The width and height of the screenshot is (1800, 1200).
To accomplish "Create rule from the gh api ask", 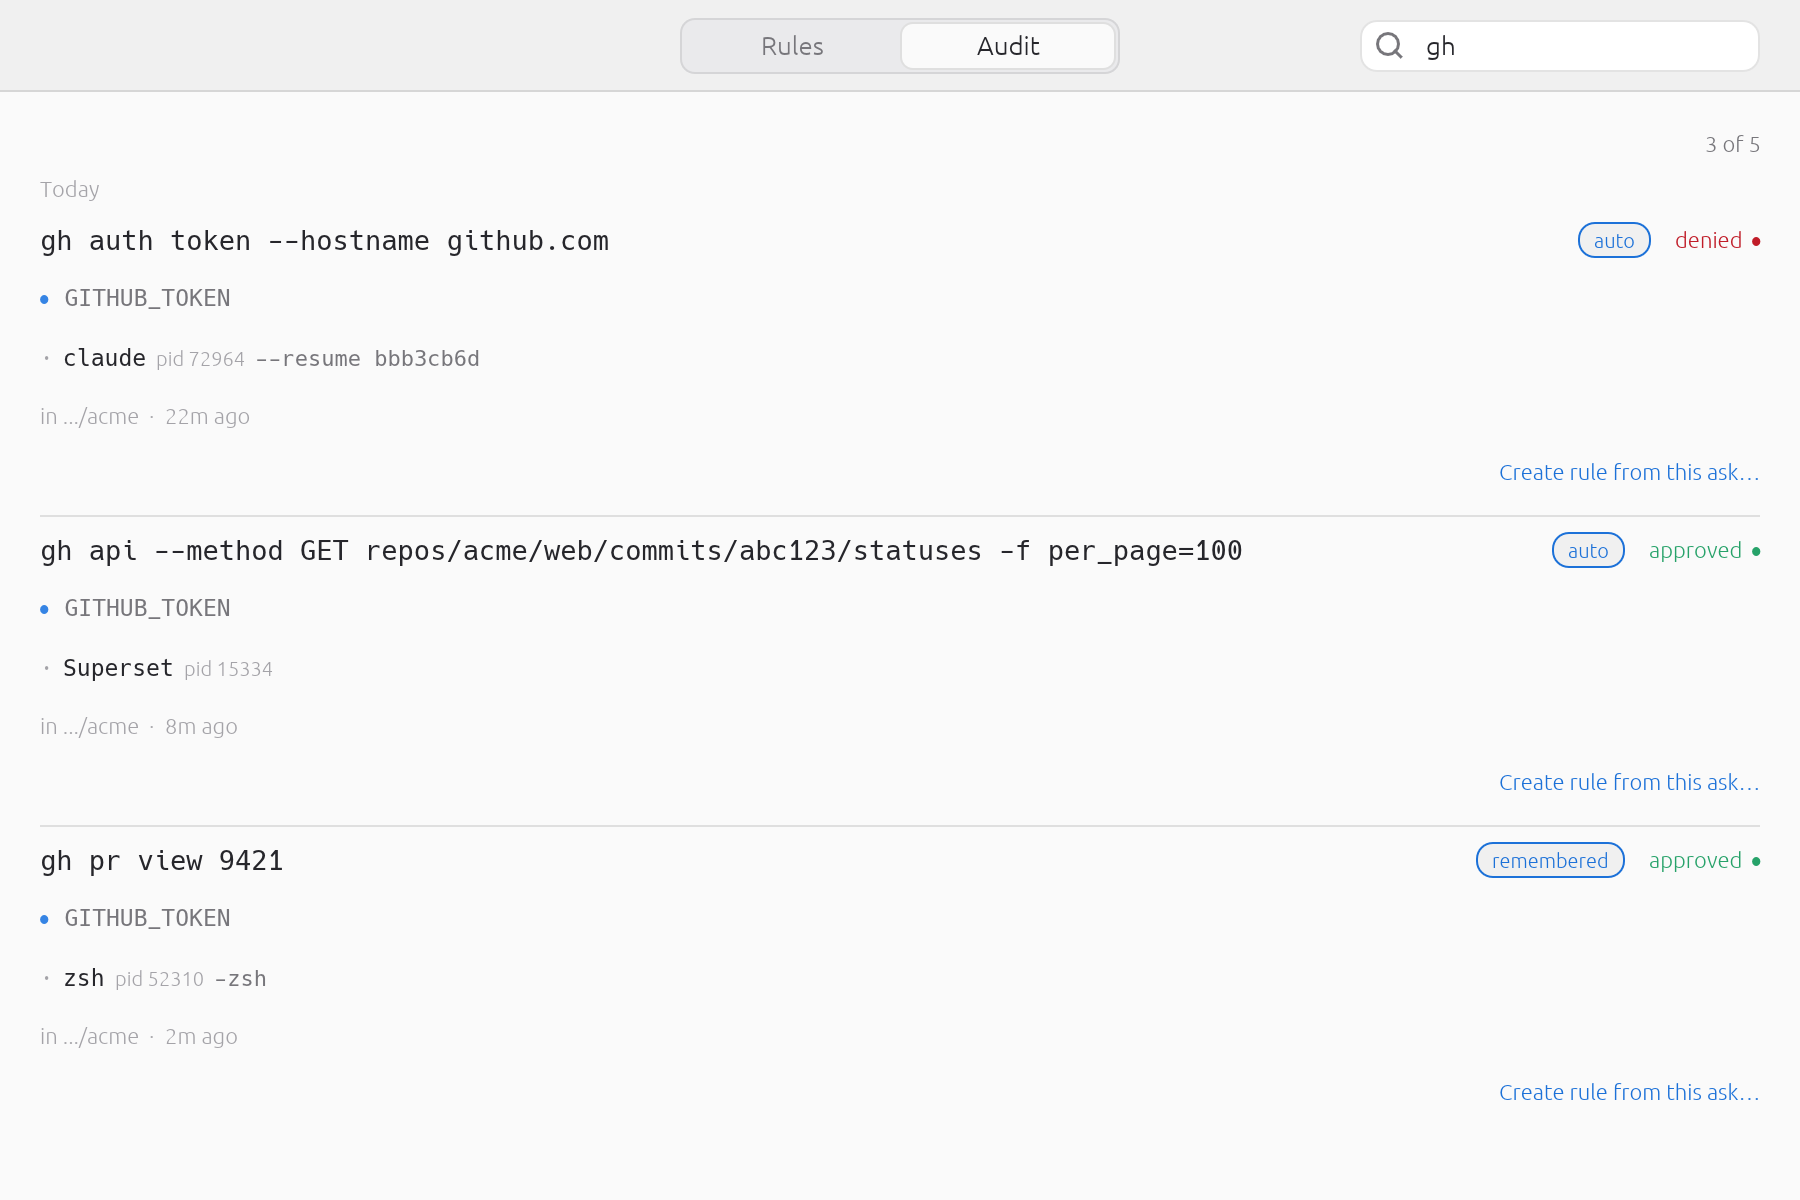I will (1629, 782).
